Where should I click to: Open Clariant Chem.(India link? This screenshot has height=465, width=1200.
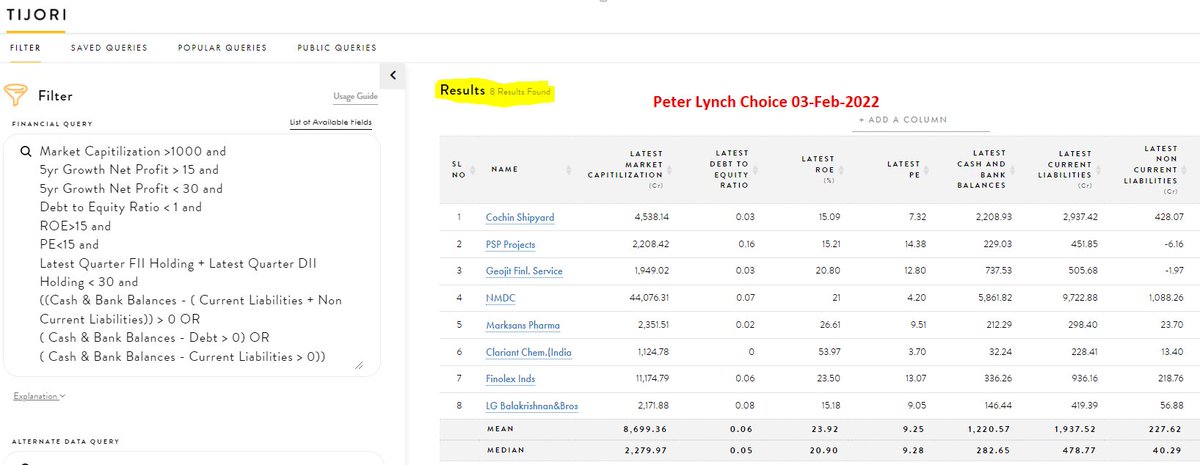tap(529, 352)
